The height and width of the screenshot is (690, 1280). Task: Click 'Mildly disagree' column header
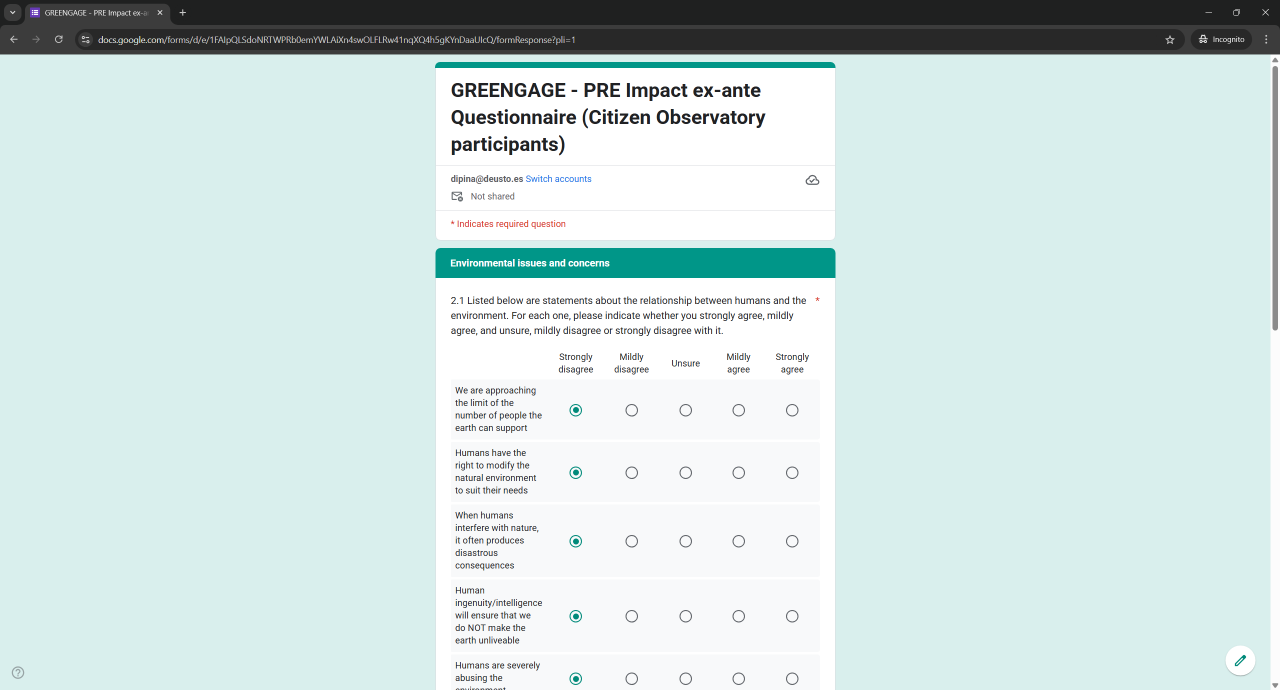point(632,363)
